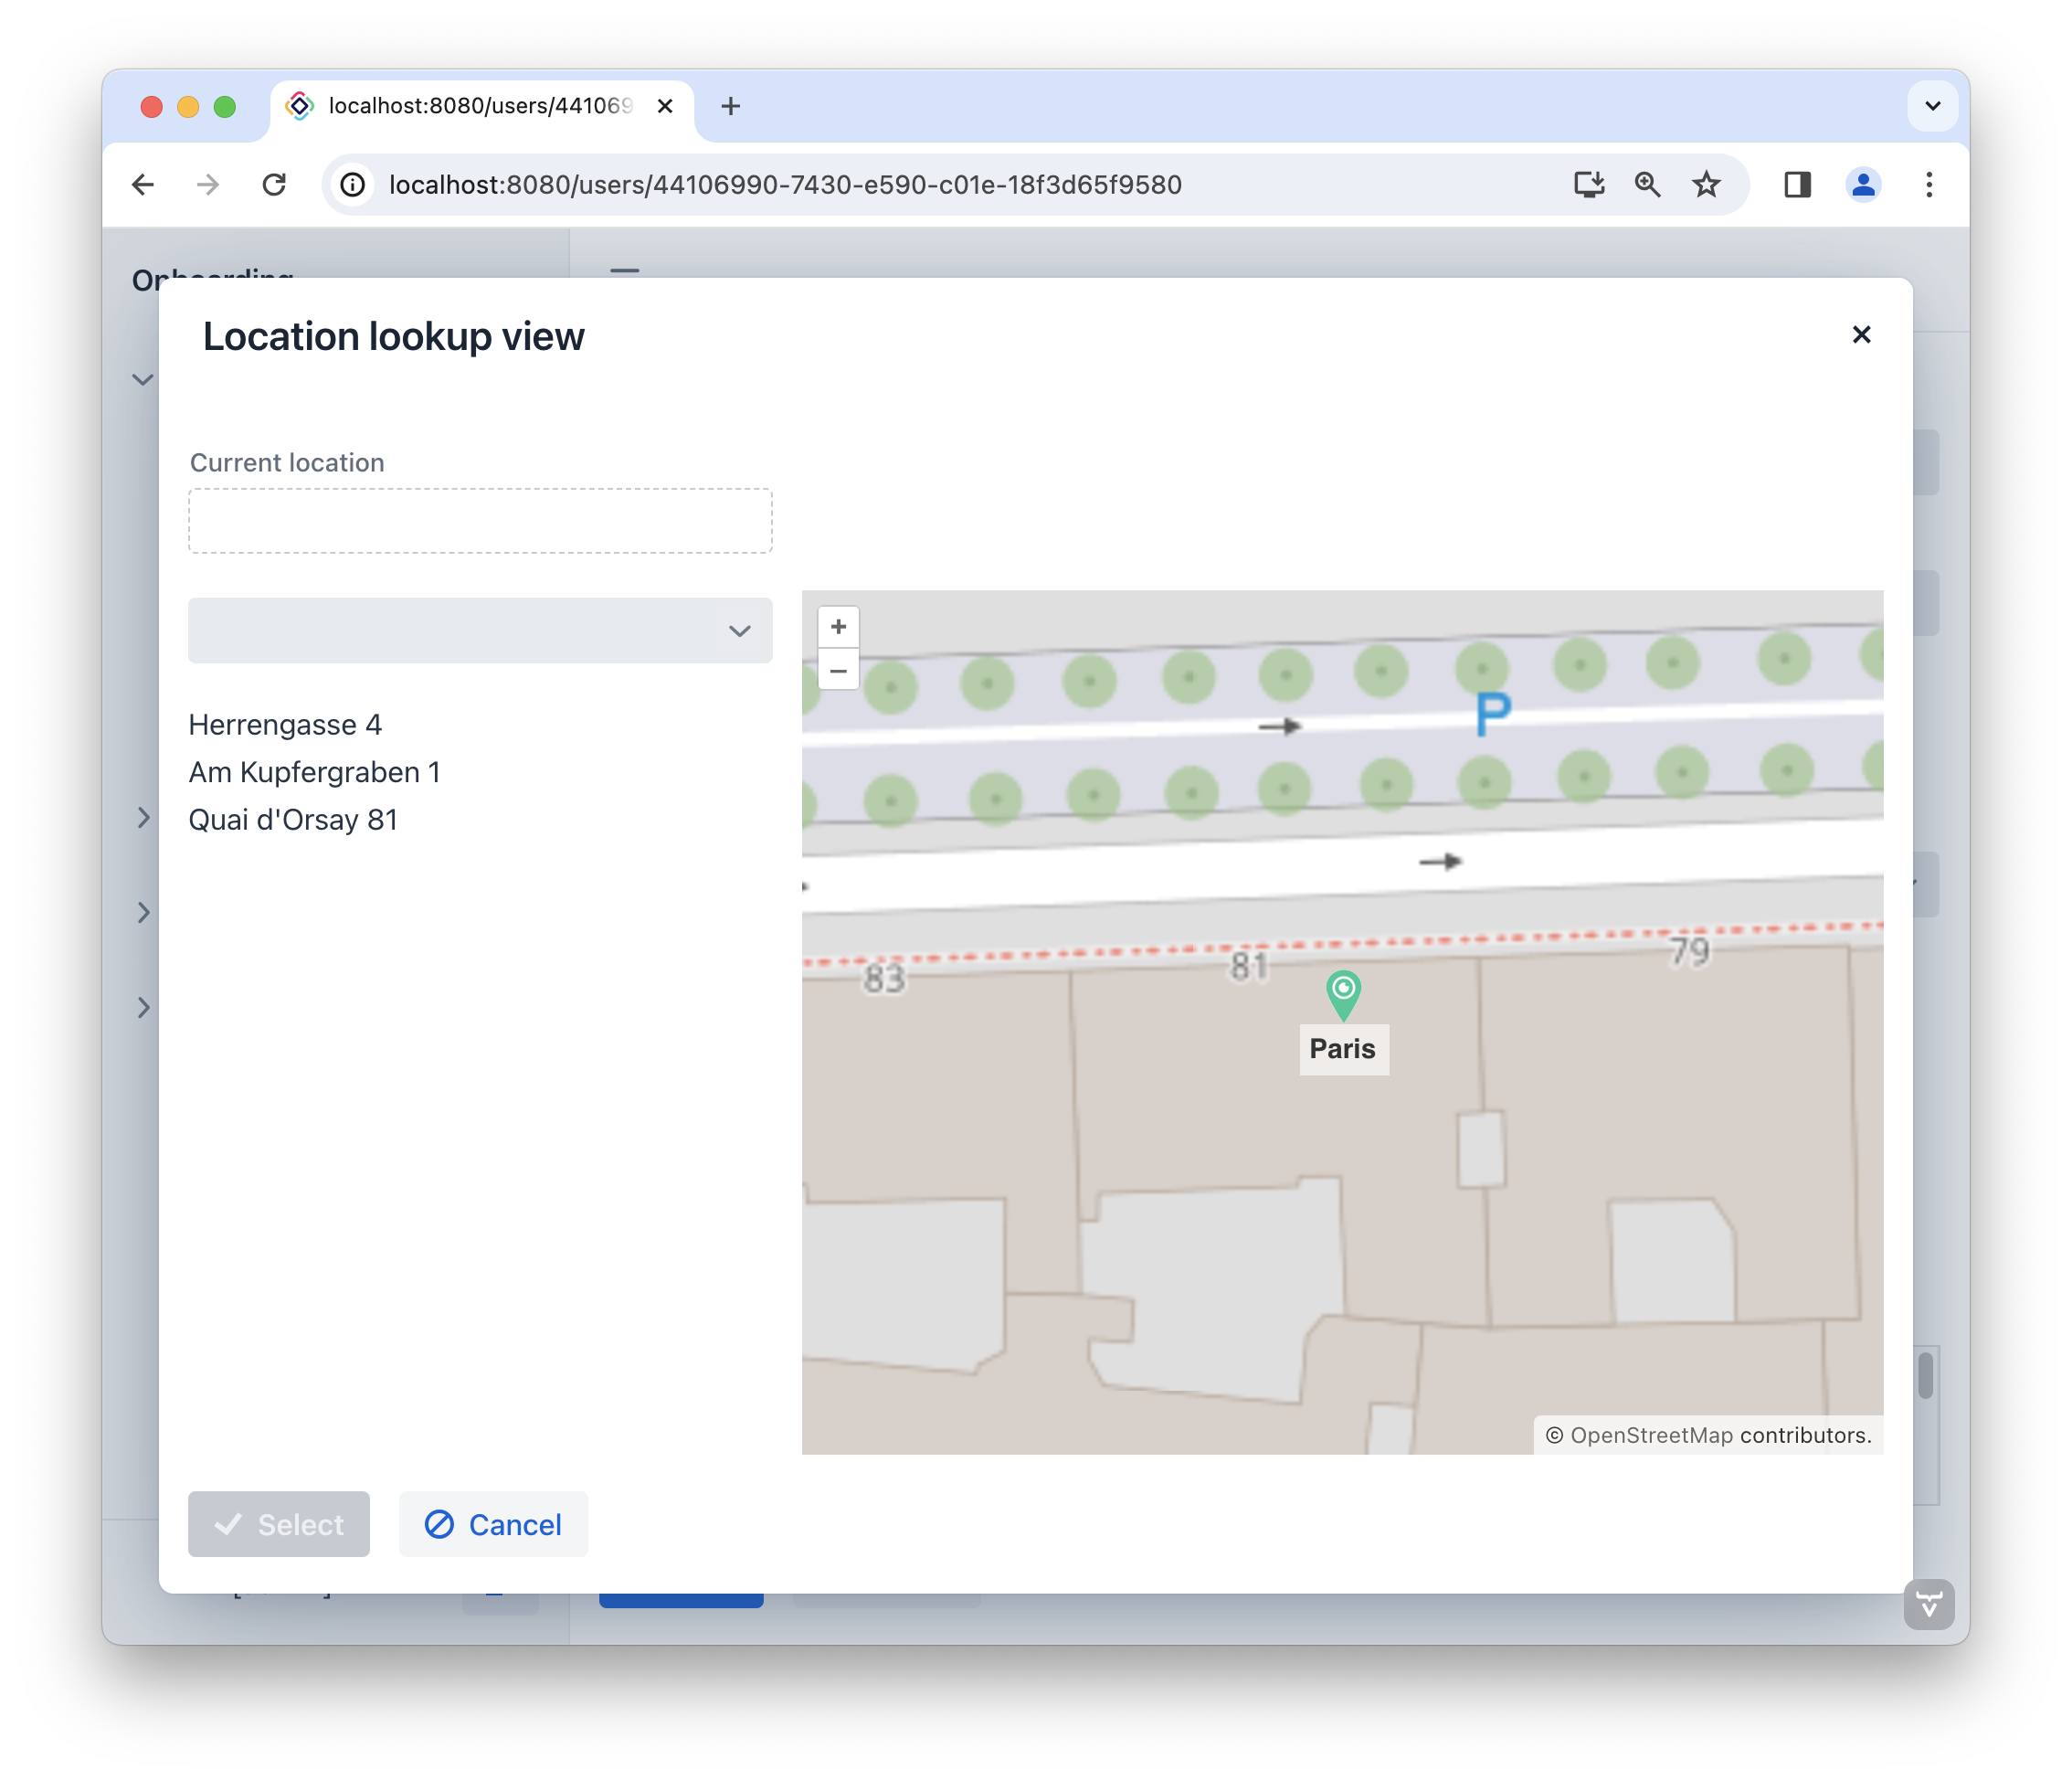
Task: Close the Location lookup view dialog
Action: 1860,335
